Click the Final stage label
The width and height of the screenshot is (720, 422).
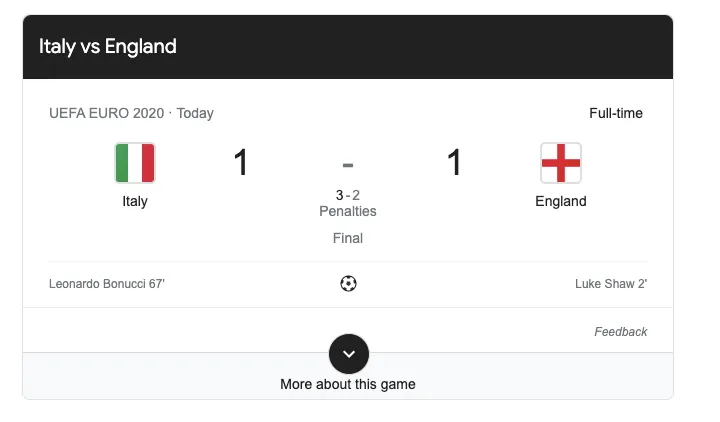point(348,238)
